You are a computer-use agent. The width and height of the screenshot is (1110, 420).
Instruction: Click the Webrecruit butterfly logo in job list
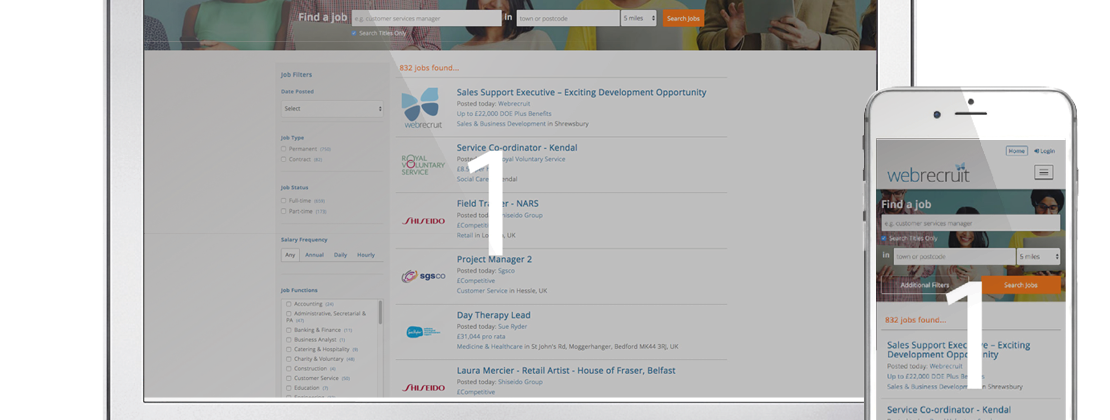421,108
